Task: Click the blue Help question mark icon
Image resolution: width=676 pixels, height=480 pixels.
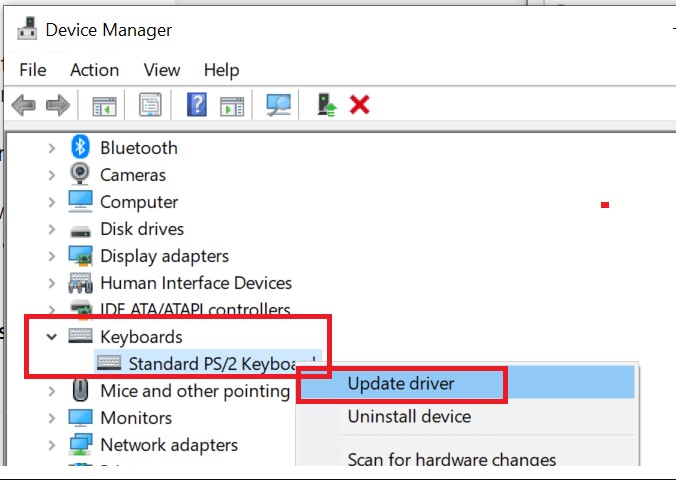Action: [197, 104]
